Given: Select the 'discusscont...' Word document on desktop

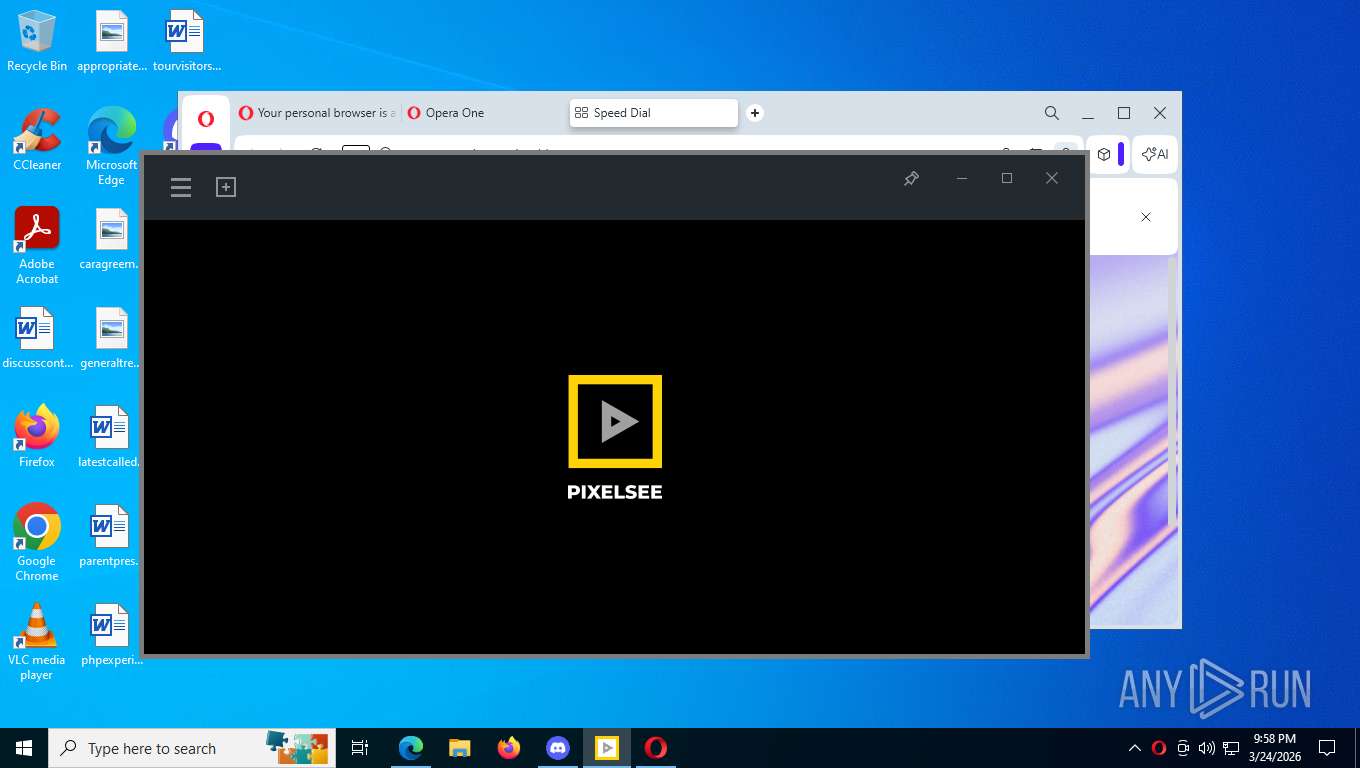Looking at the screenshot, I should (37, 338).
